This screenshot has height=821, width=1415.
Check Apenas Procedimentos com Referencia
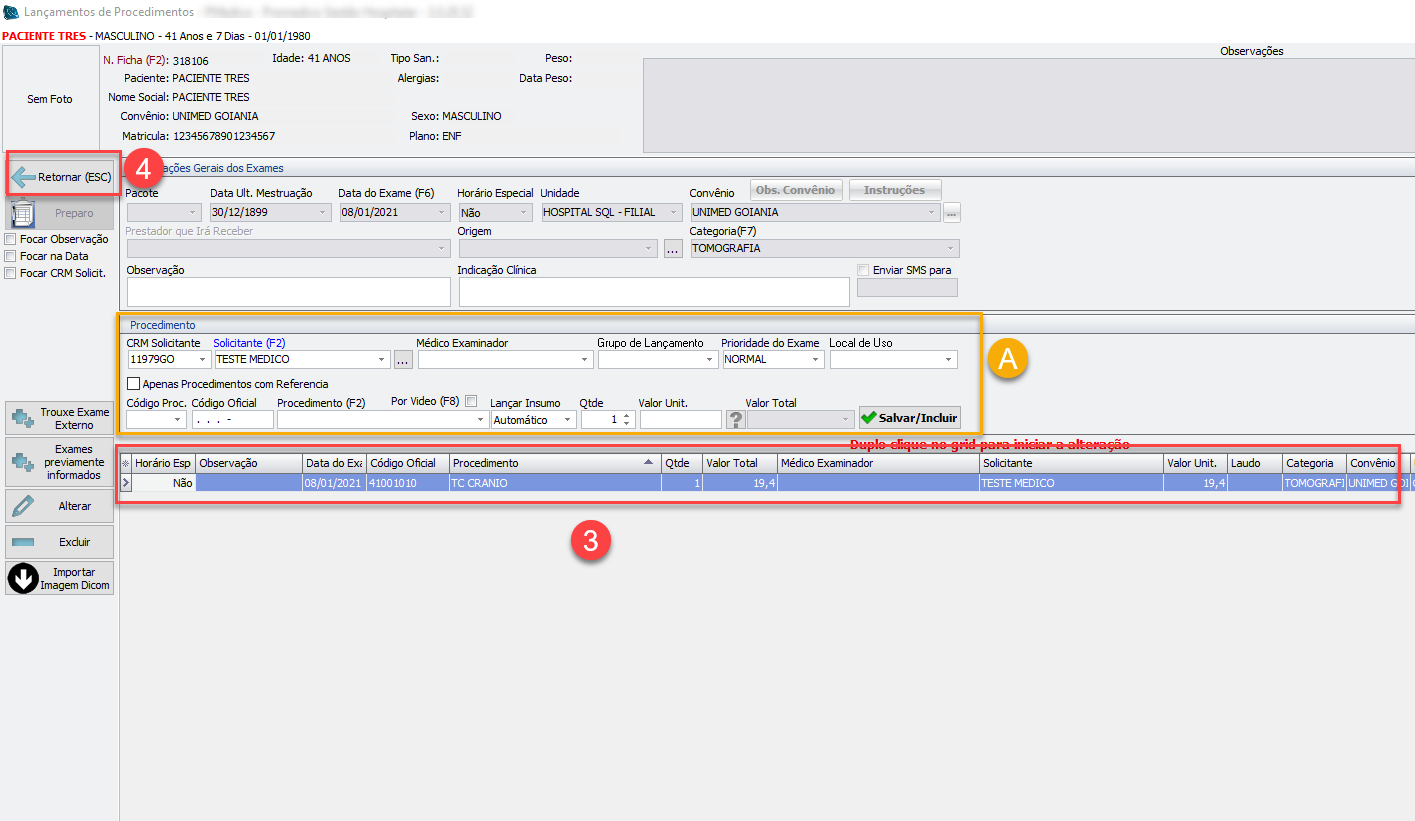pos(134,384)
